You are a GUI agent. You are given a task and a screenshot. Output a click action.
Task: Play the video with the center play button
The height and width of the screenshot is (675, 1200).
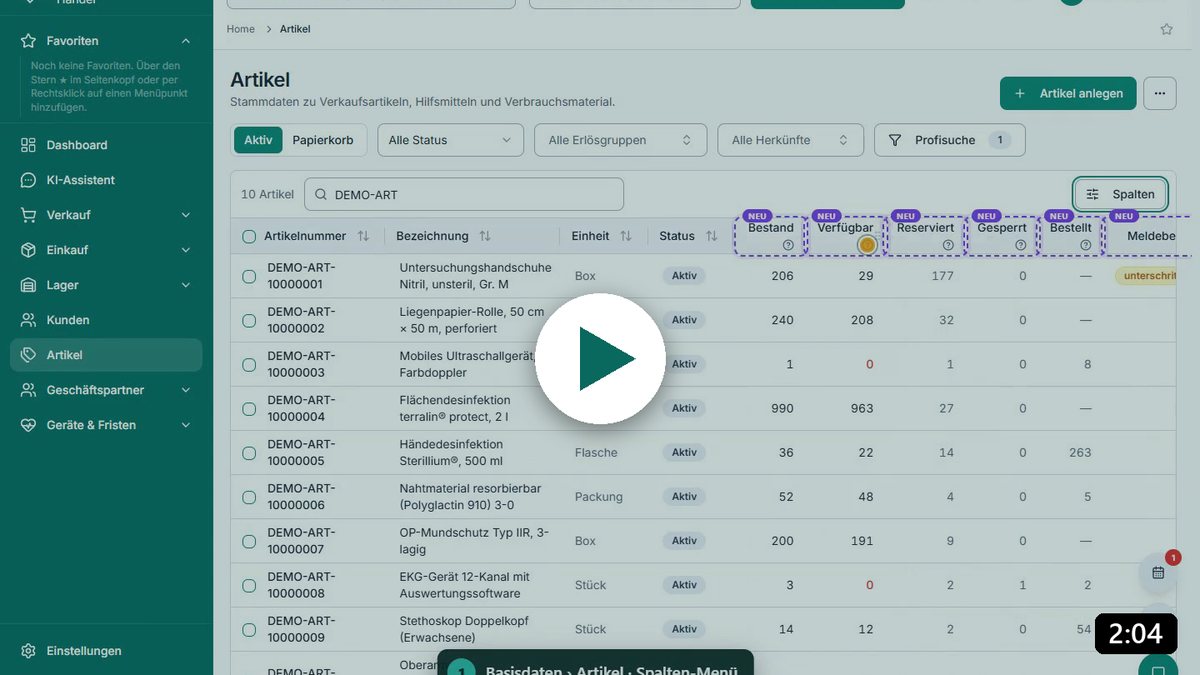pos(600,358)
